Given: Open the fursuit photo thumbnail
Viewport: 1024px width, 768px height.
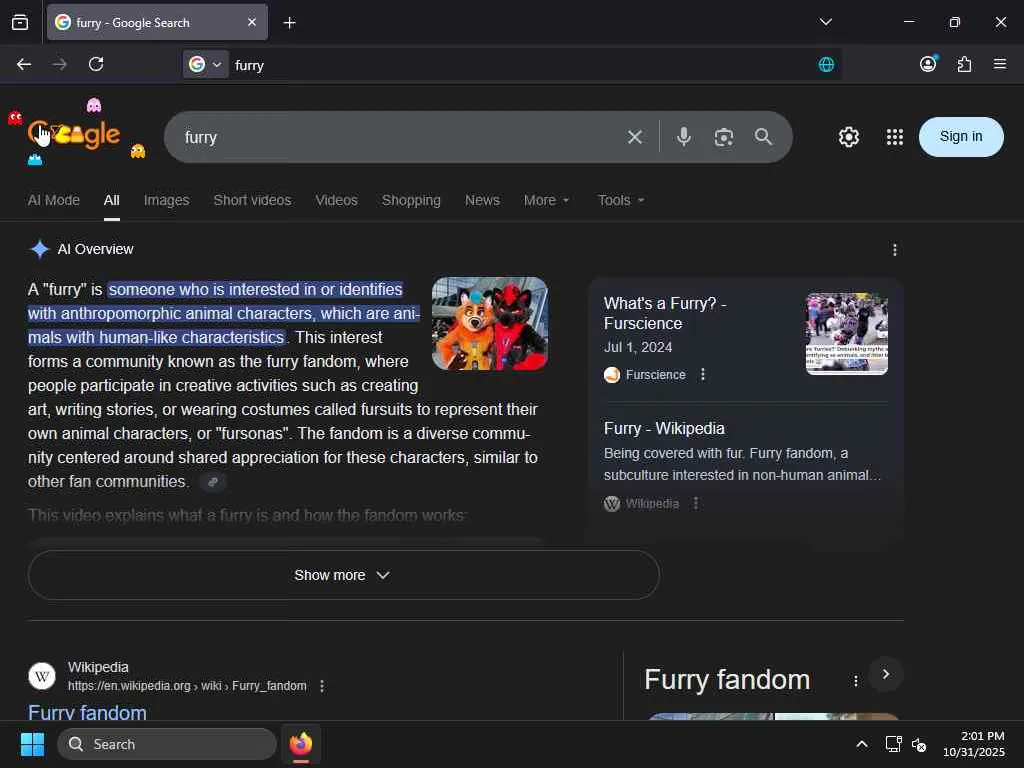Looking at the screenshot, I should [490, 323].
